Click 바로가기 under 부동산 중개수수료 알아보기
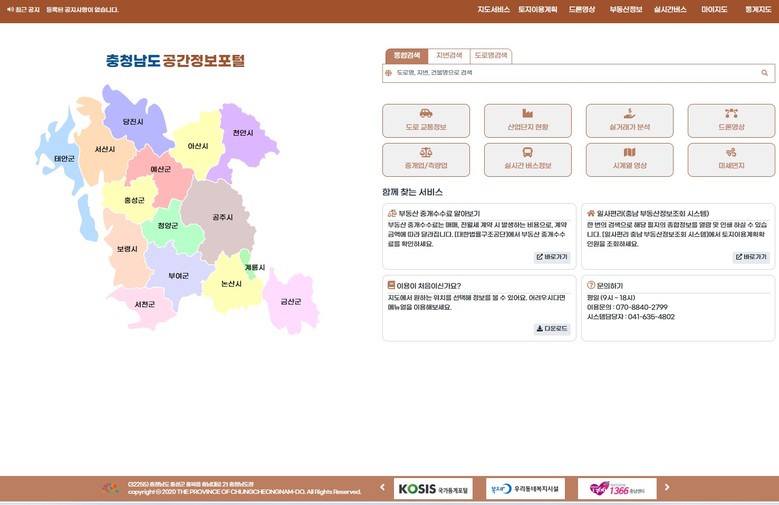779x505 pixels. 552,257
